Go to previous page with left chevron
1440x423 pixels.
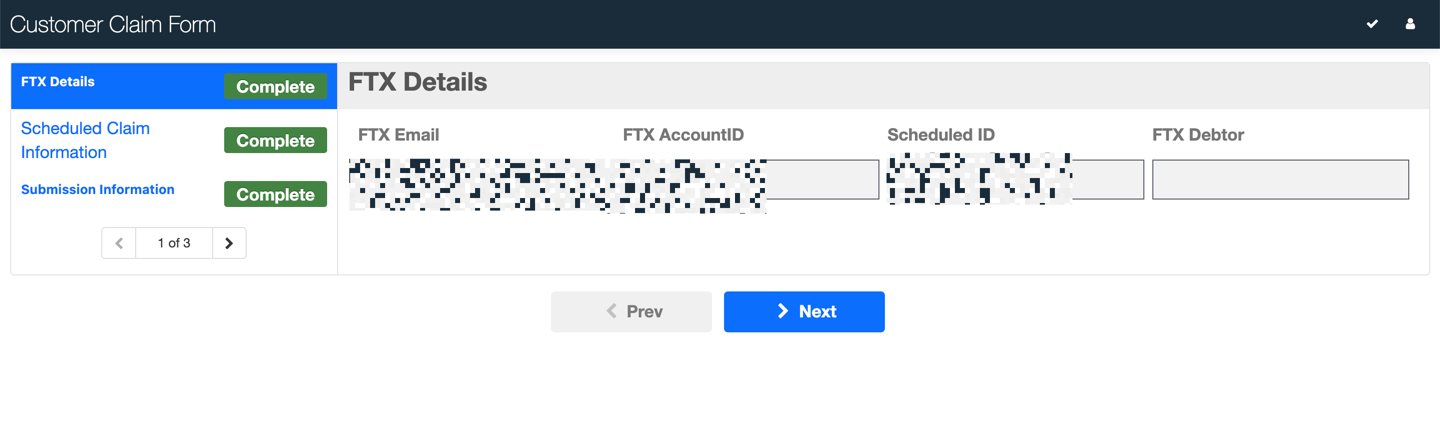119,243
